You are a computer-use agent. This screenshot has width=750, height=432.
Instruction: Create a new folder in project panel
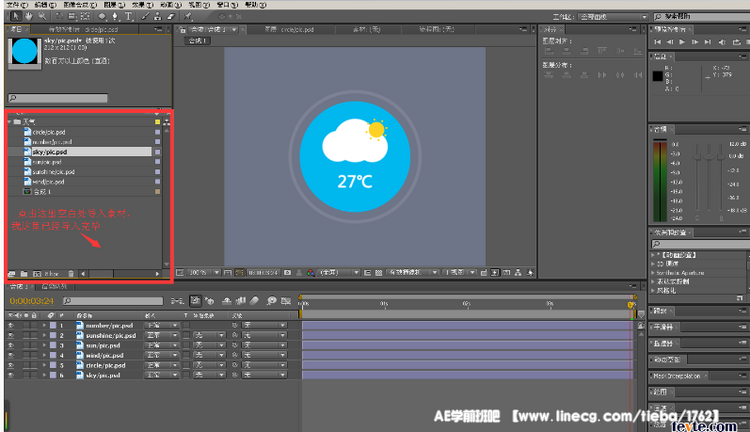[x=24, y=274]
